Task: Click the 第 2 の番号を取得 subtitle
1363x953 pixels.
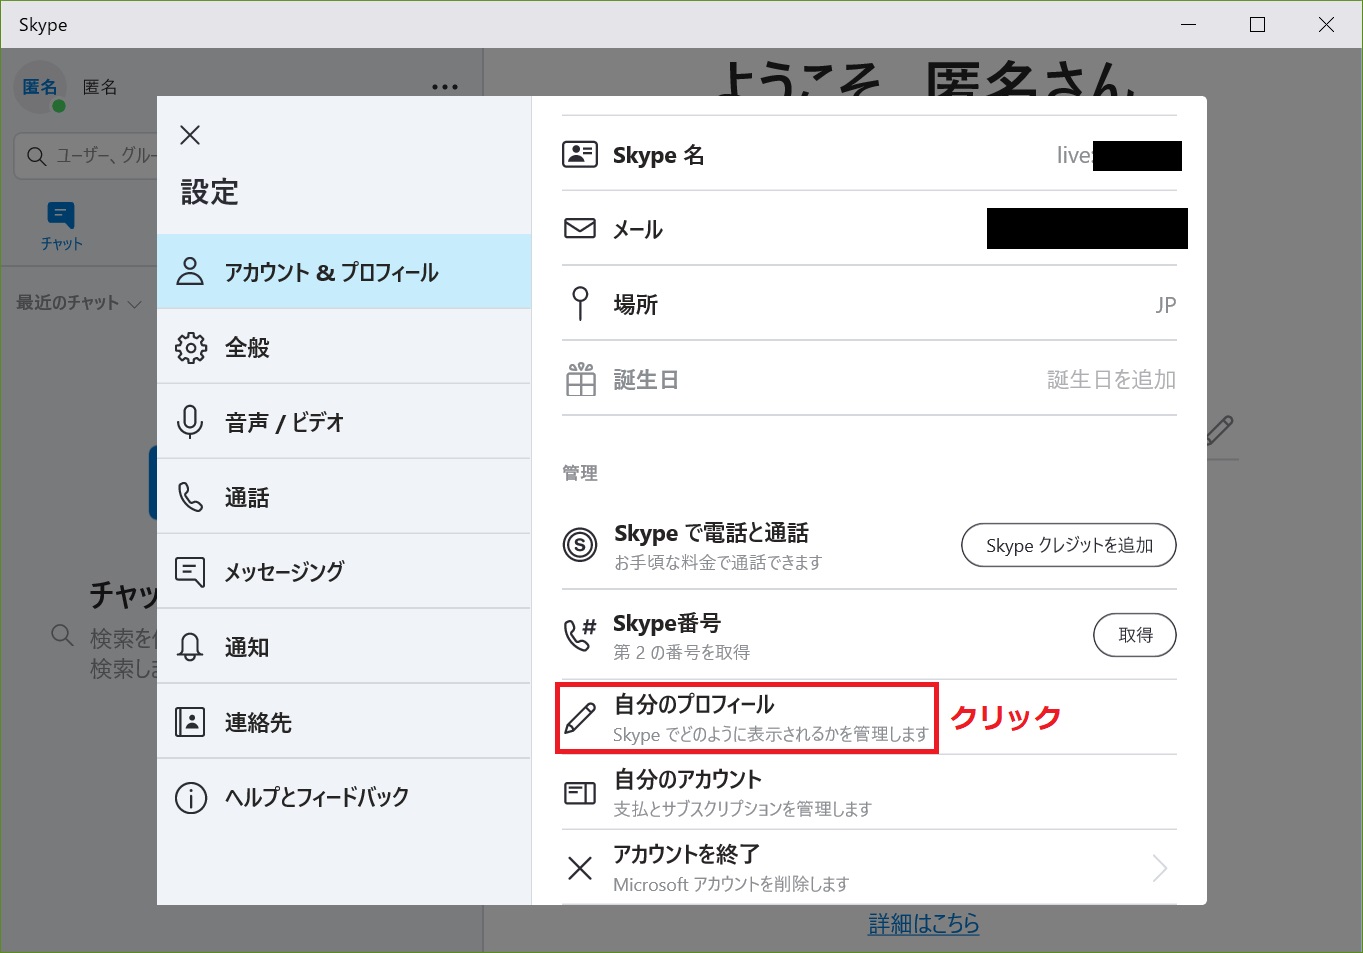Action: 681,652
